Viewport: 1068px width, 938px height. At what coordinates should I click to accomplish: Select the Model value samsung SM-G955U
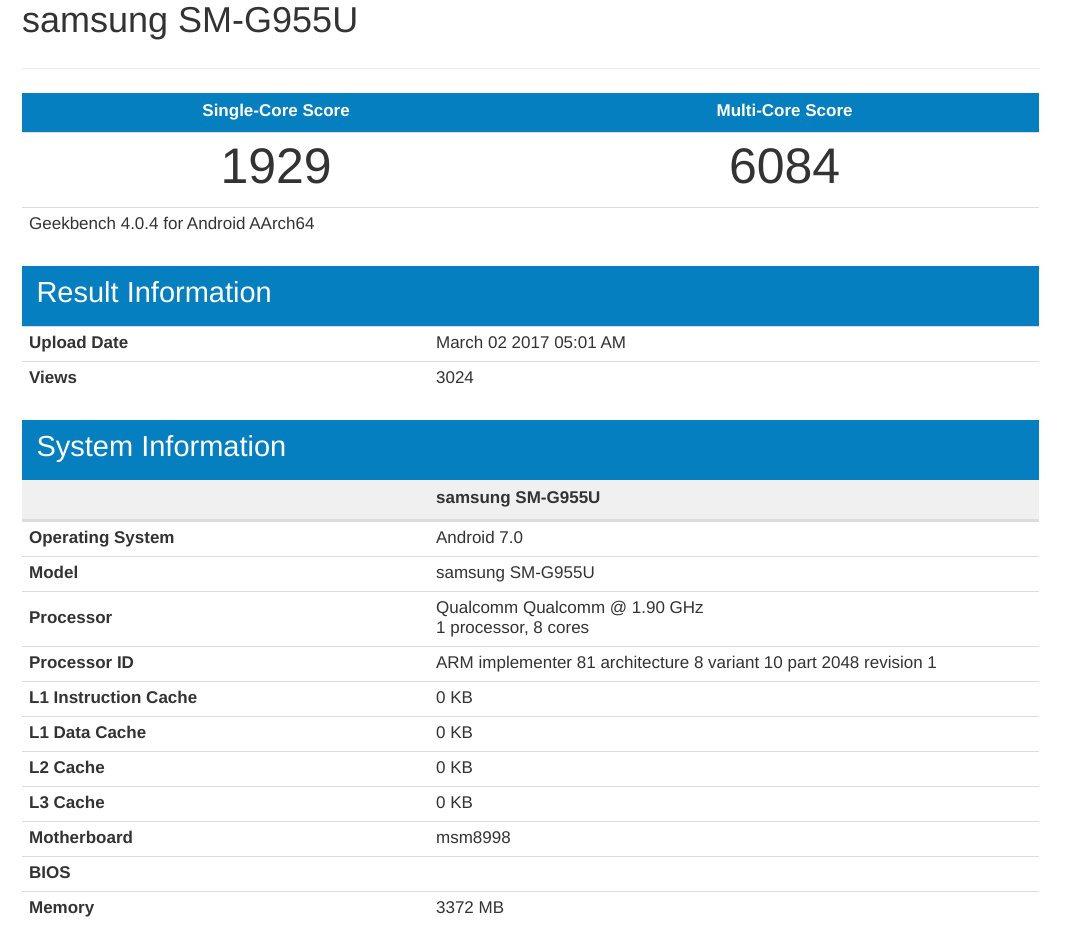(x=515, y=572)
